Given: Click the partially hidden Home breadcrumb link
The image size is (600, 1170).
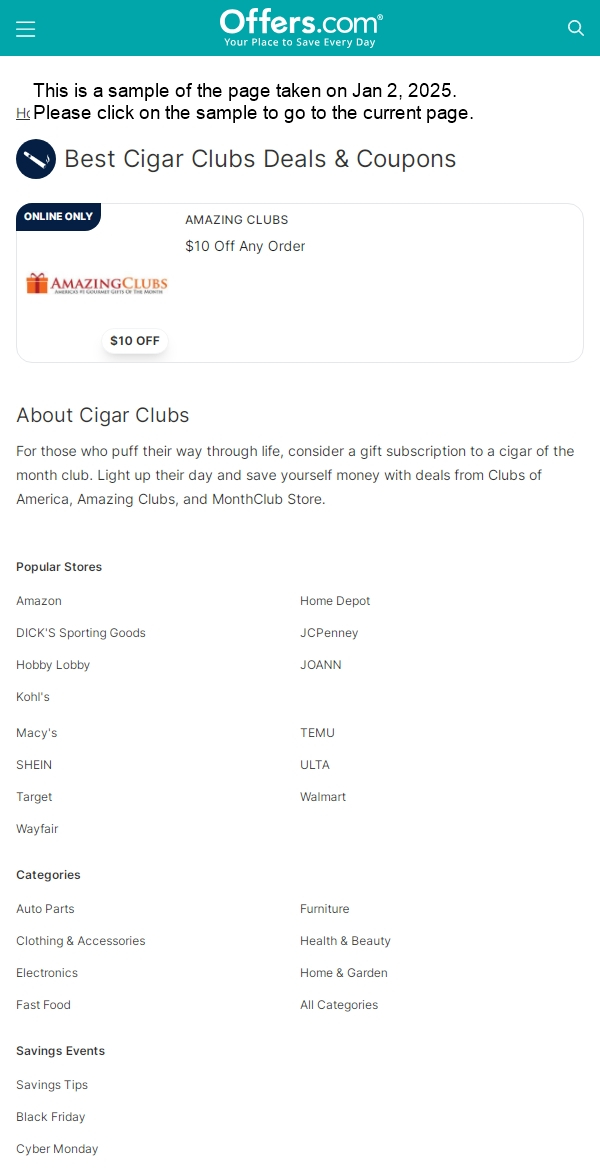Looking at the screenshot, I should 22,113.
